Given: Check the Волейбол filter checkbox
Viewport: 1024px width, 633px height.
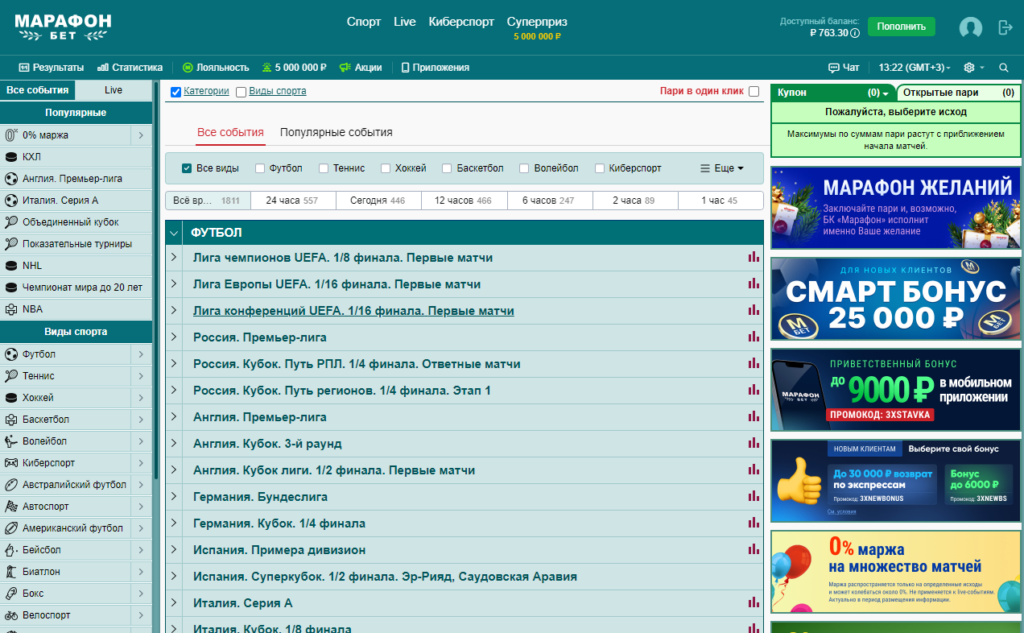Looking at the screenshot, I should point(524,169).
